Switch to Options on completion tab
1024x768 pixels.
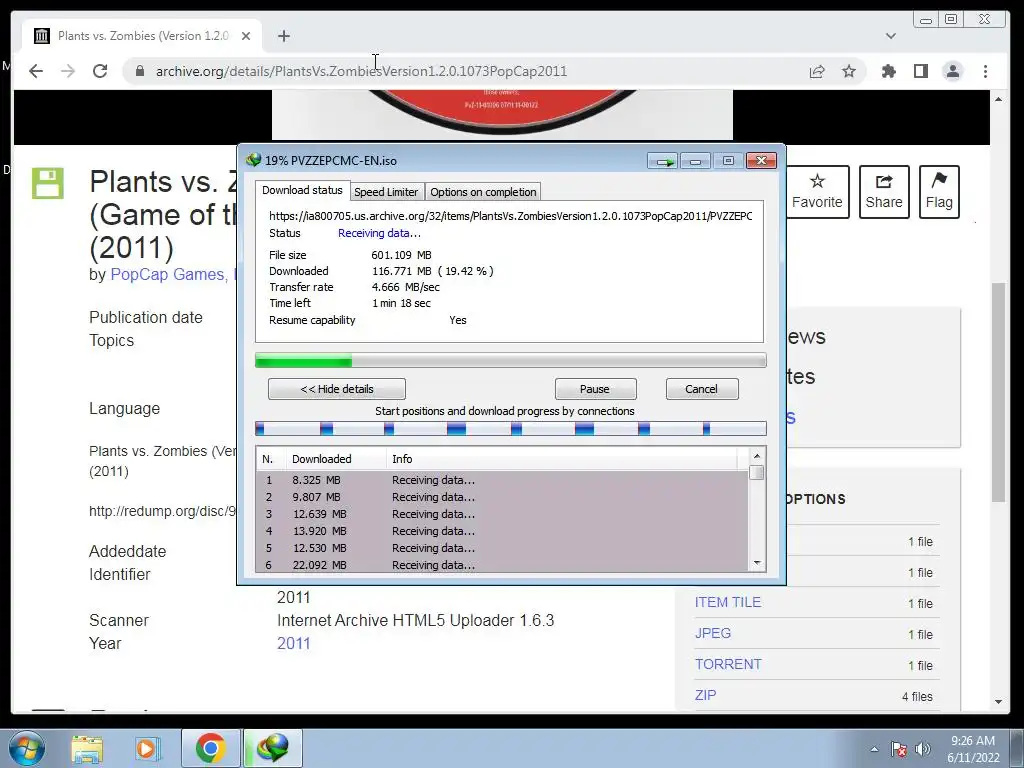pos(483,192)
